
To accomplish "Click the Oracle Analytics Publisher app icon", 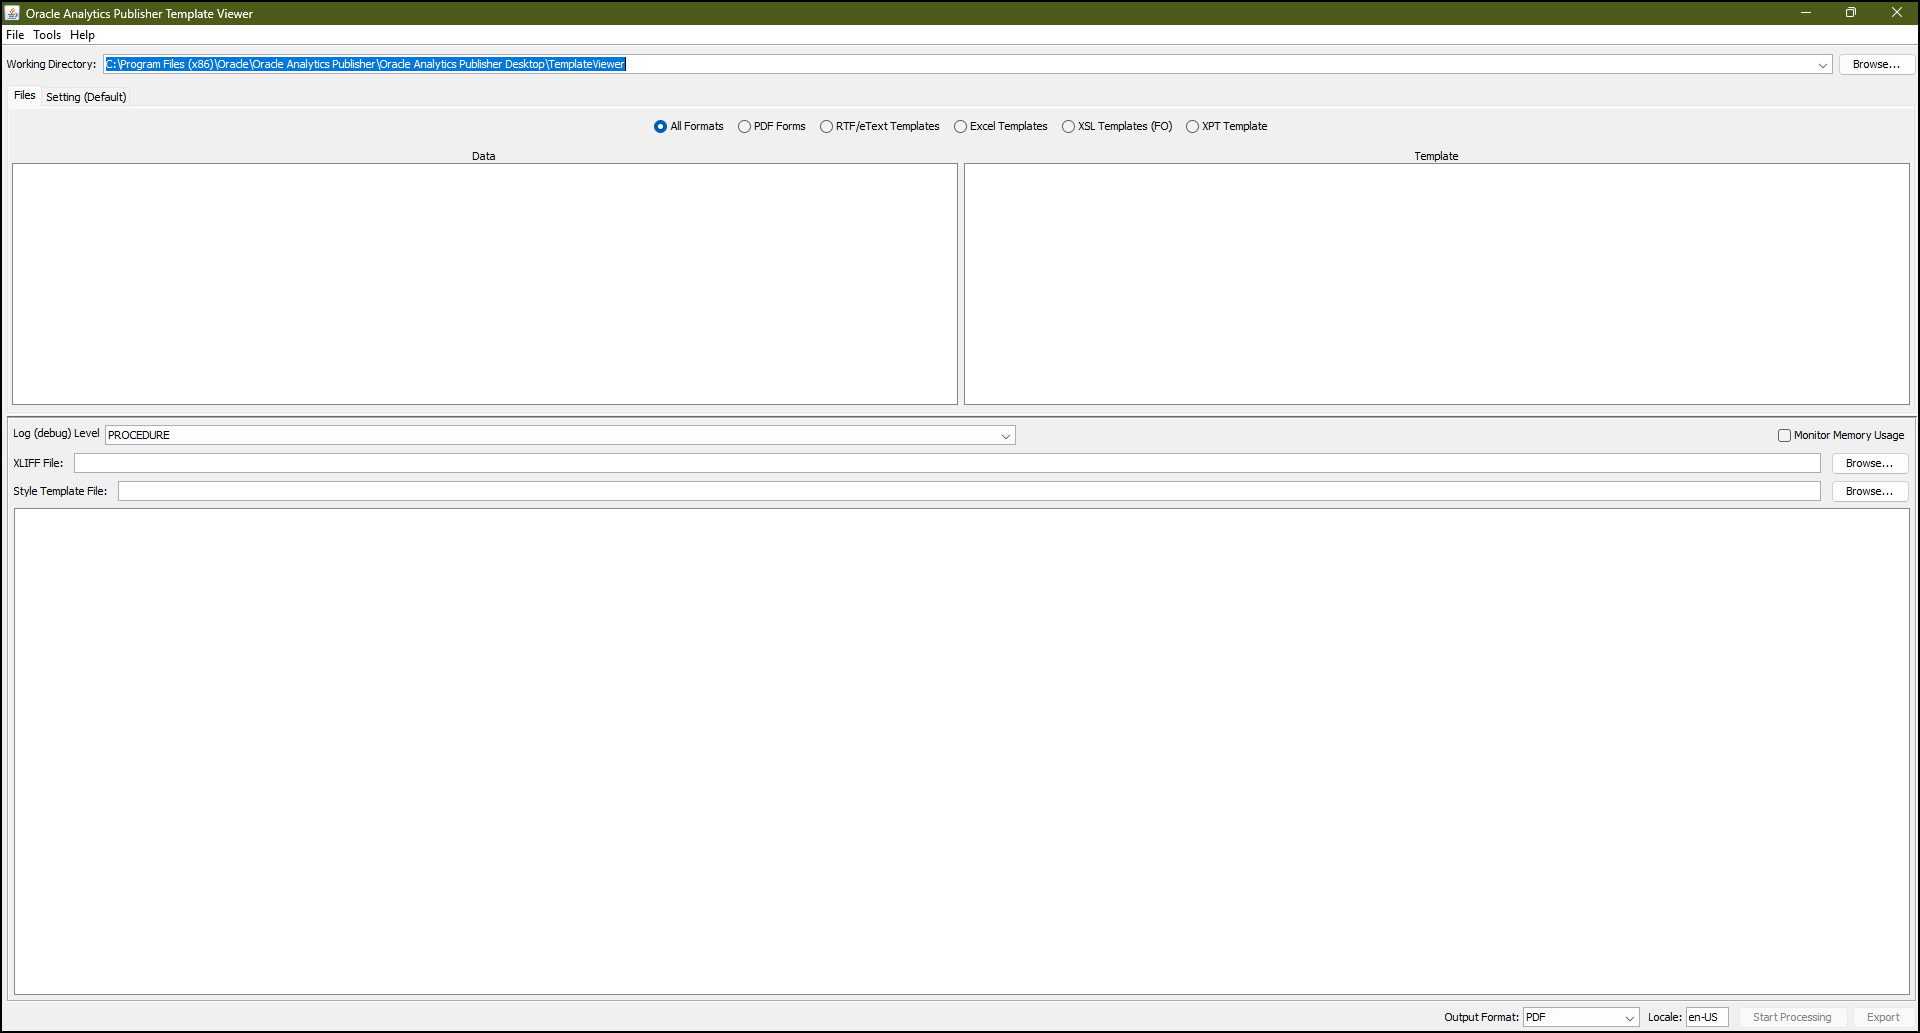I will pos(12,13).
